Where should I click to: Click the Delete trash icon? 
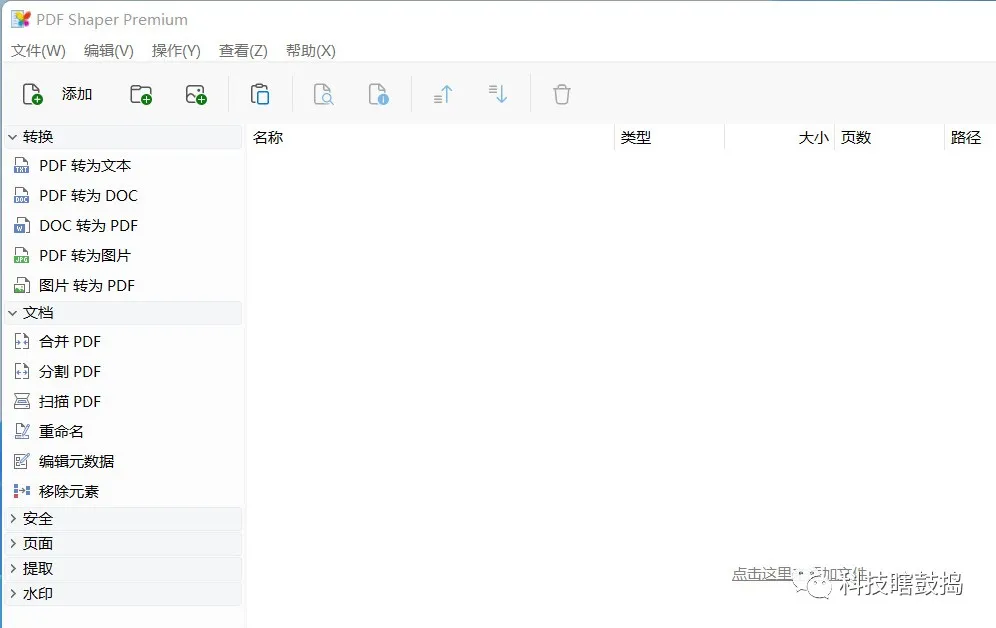coord(562,94)
